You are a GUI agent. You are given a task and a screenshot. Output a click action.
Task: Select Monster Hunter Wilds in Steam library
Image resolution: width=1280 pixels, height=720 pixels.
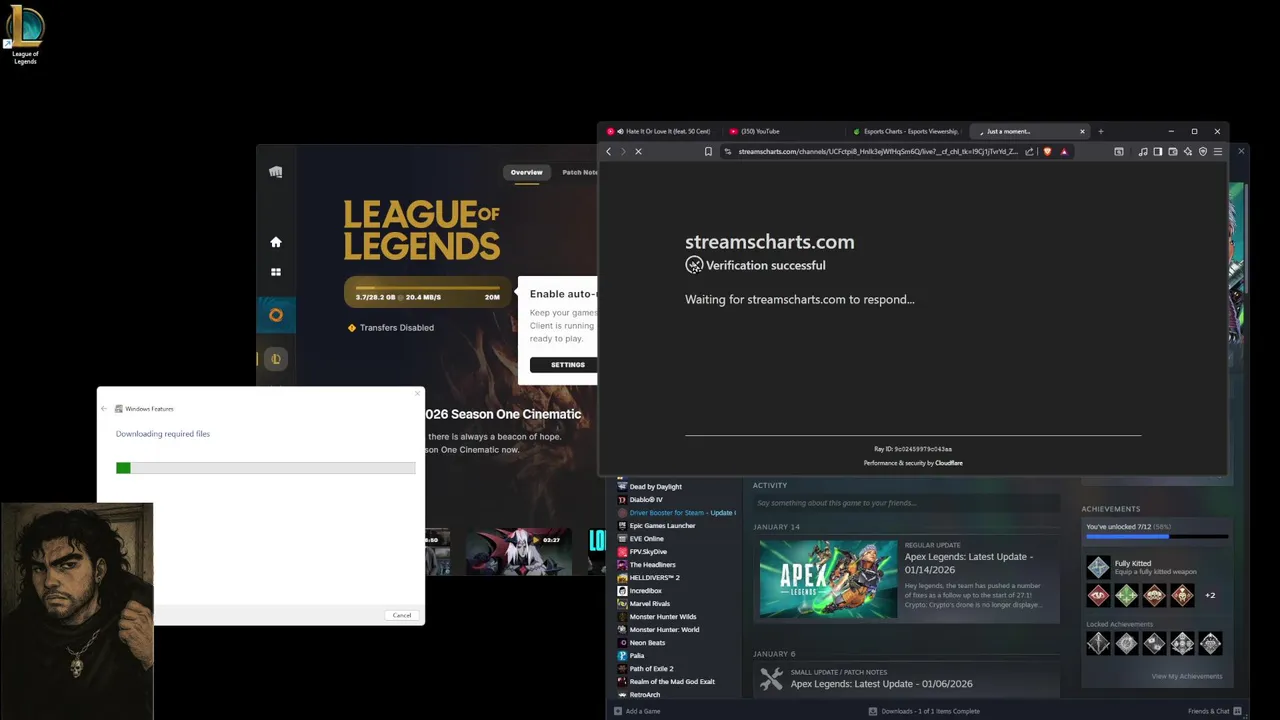[662, 617]
